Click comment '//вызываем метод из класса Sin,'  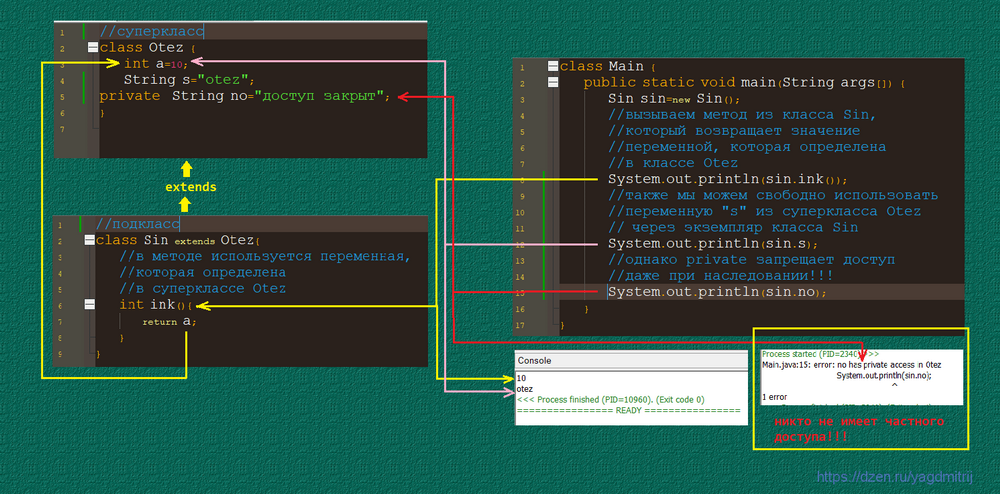click(742, 115)
